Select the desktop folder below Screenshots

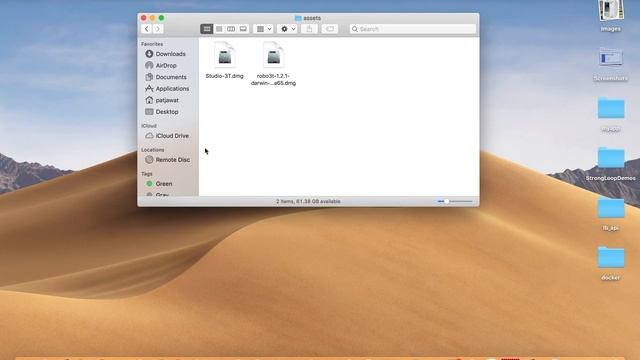611,114
